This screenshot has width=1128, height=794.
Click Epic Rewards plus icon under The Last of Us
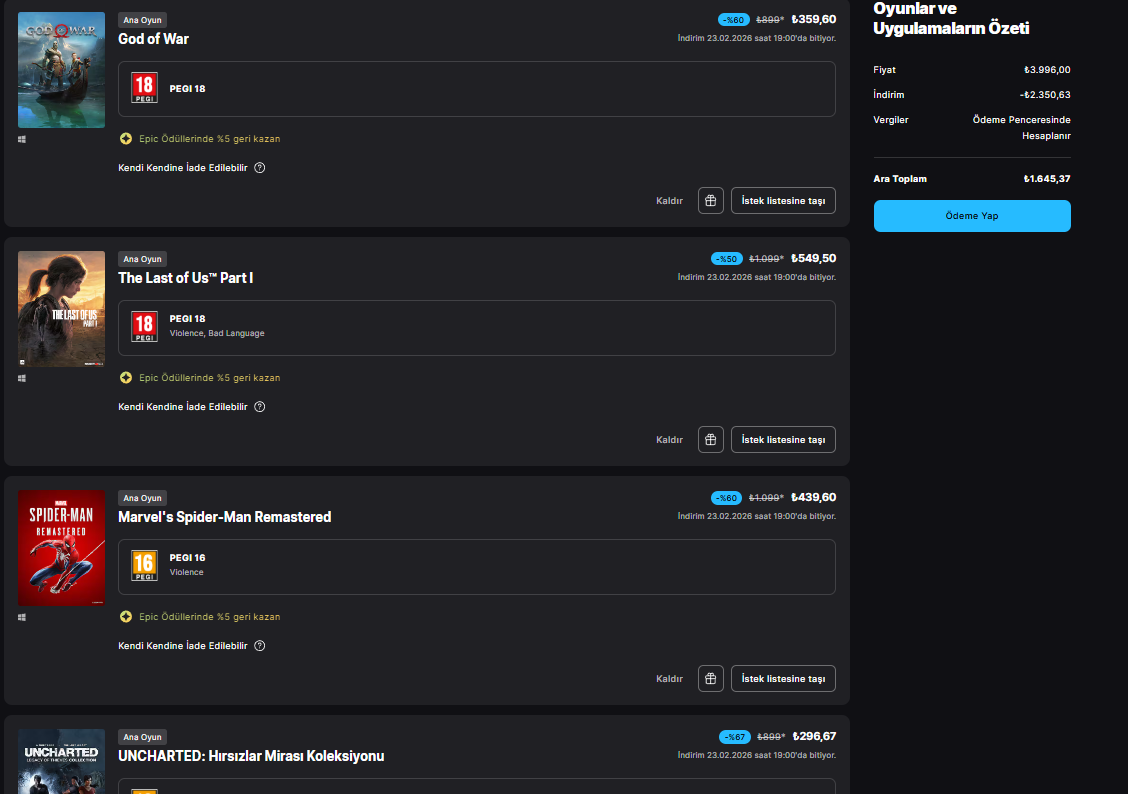click(126, 378)
